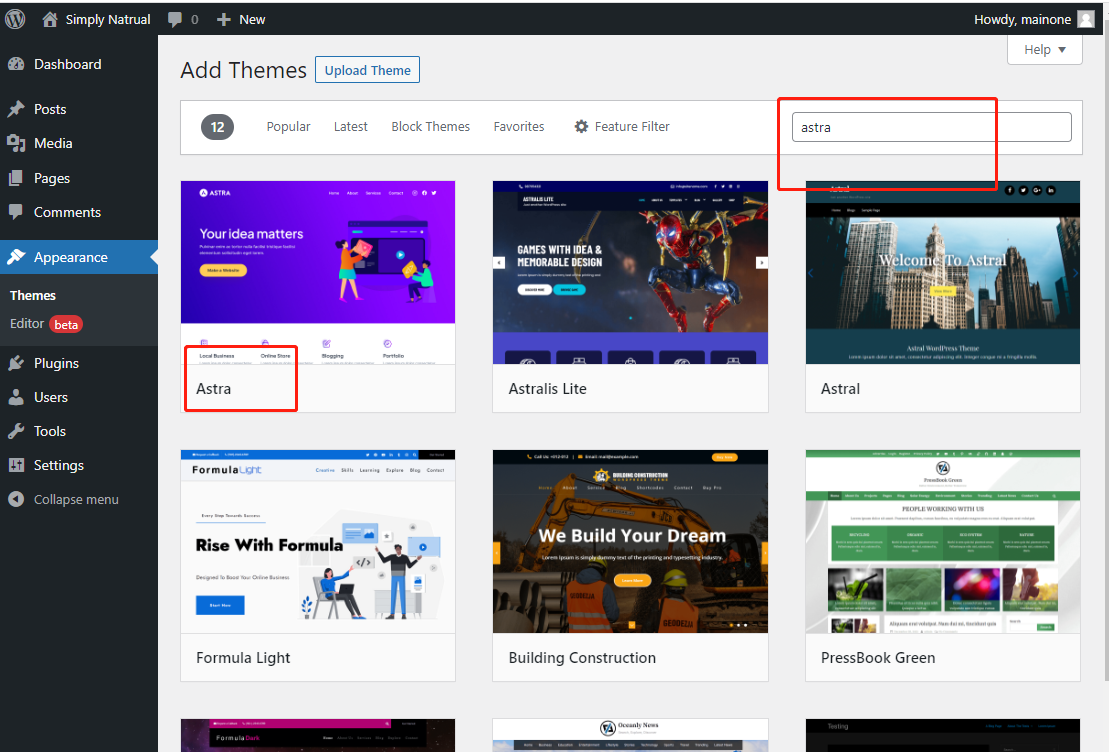1109x752 pixels.
Task: Click the 12 results count badge
Action: 217,127
